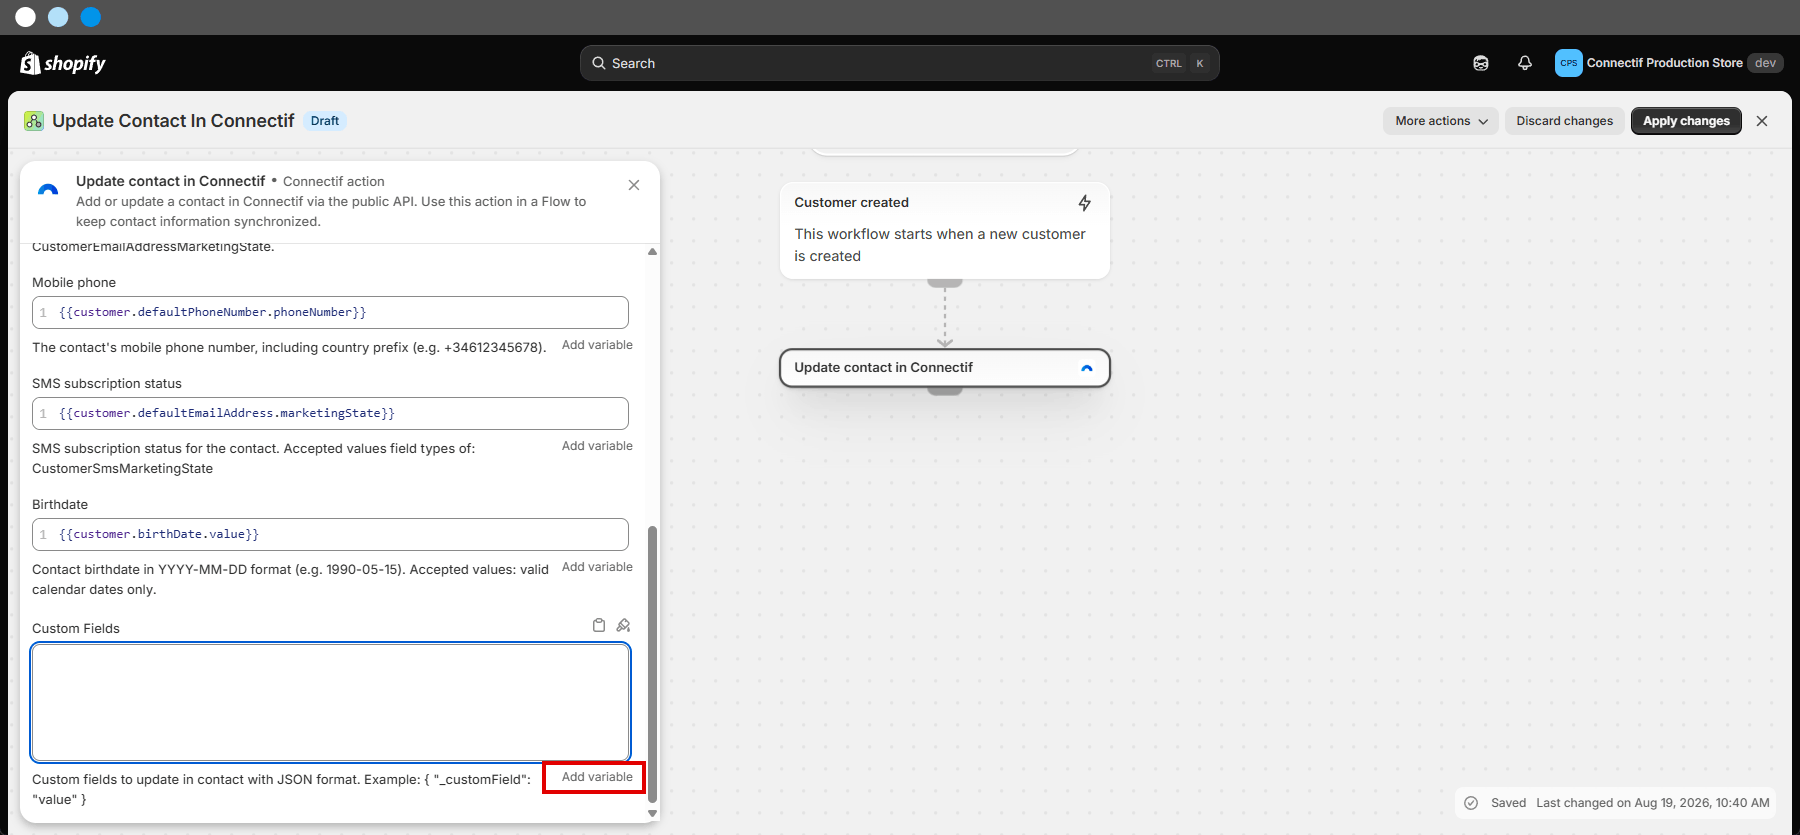Image resolution: width=1800 pixels, height=835 pixels.
Task: Click the CTRL K shortcut hint
Action: pos(1181,63)
